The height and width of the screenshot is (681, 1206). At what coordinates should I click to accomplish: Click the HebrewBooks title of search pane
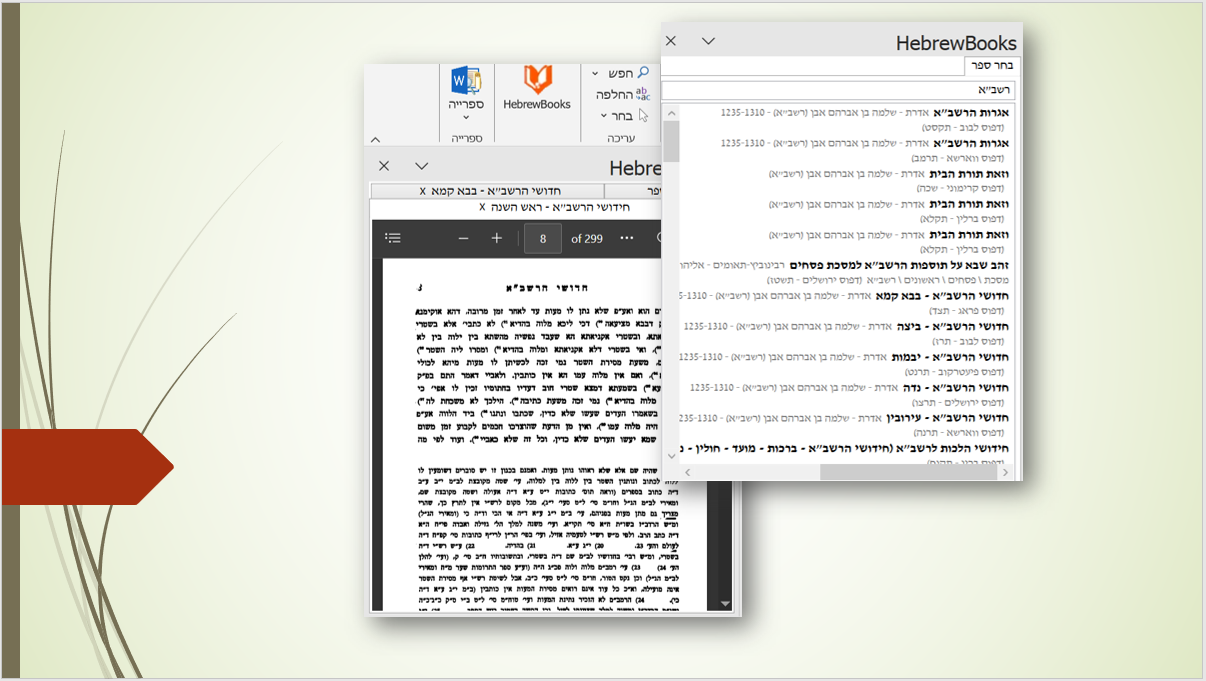(956, 43)
